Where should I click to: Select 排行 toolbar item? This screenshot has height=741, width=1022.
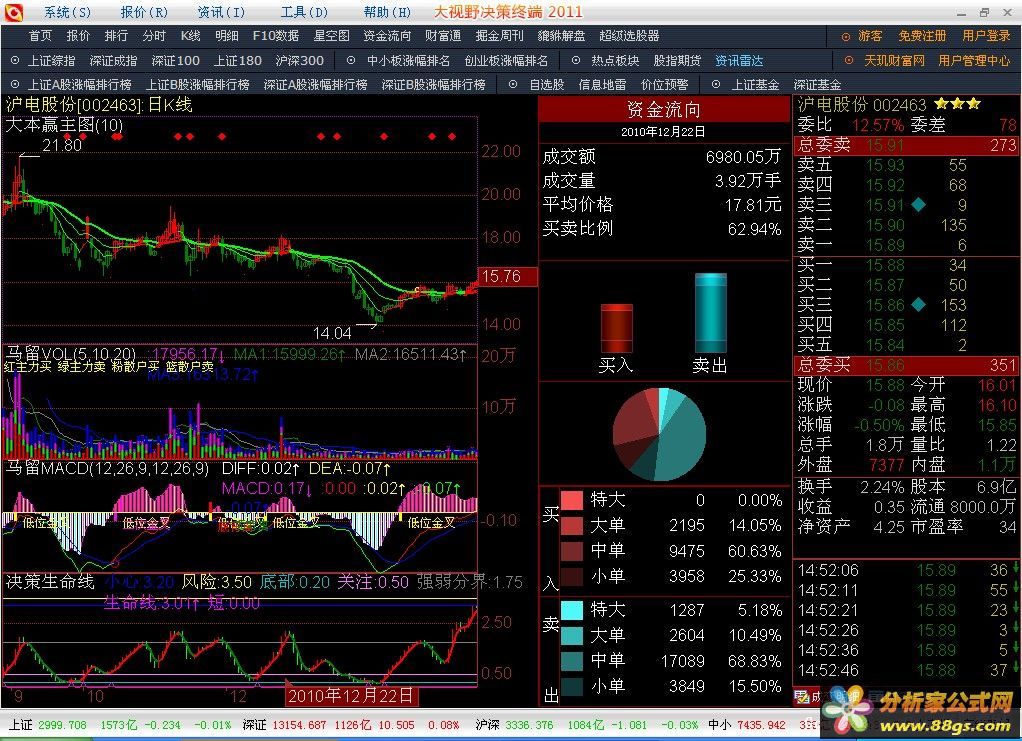pyautogui.click(x=116, y=36)
